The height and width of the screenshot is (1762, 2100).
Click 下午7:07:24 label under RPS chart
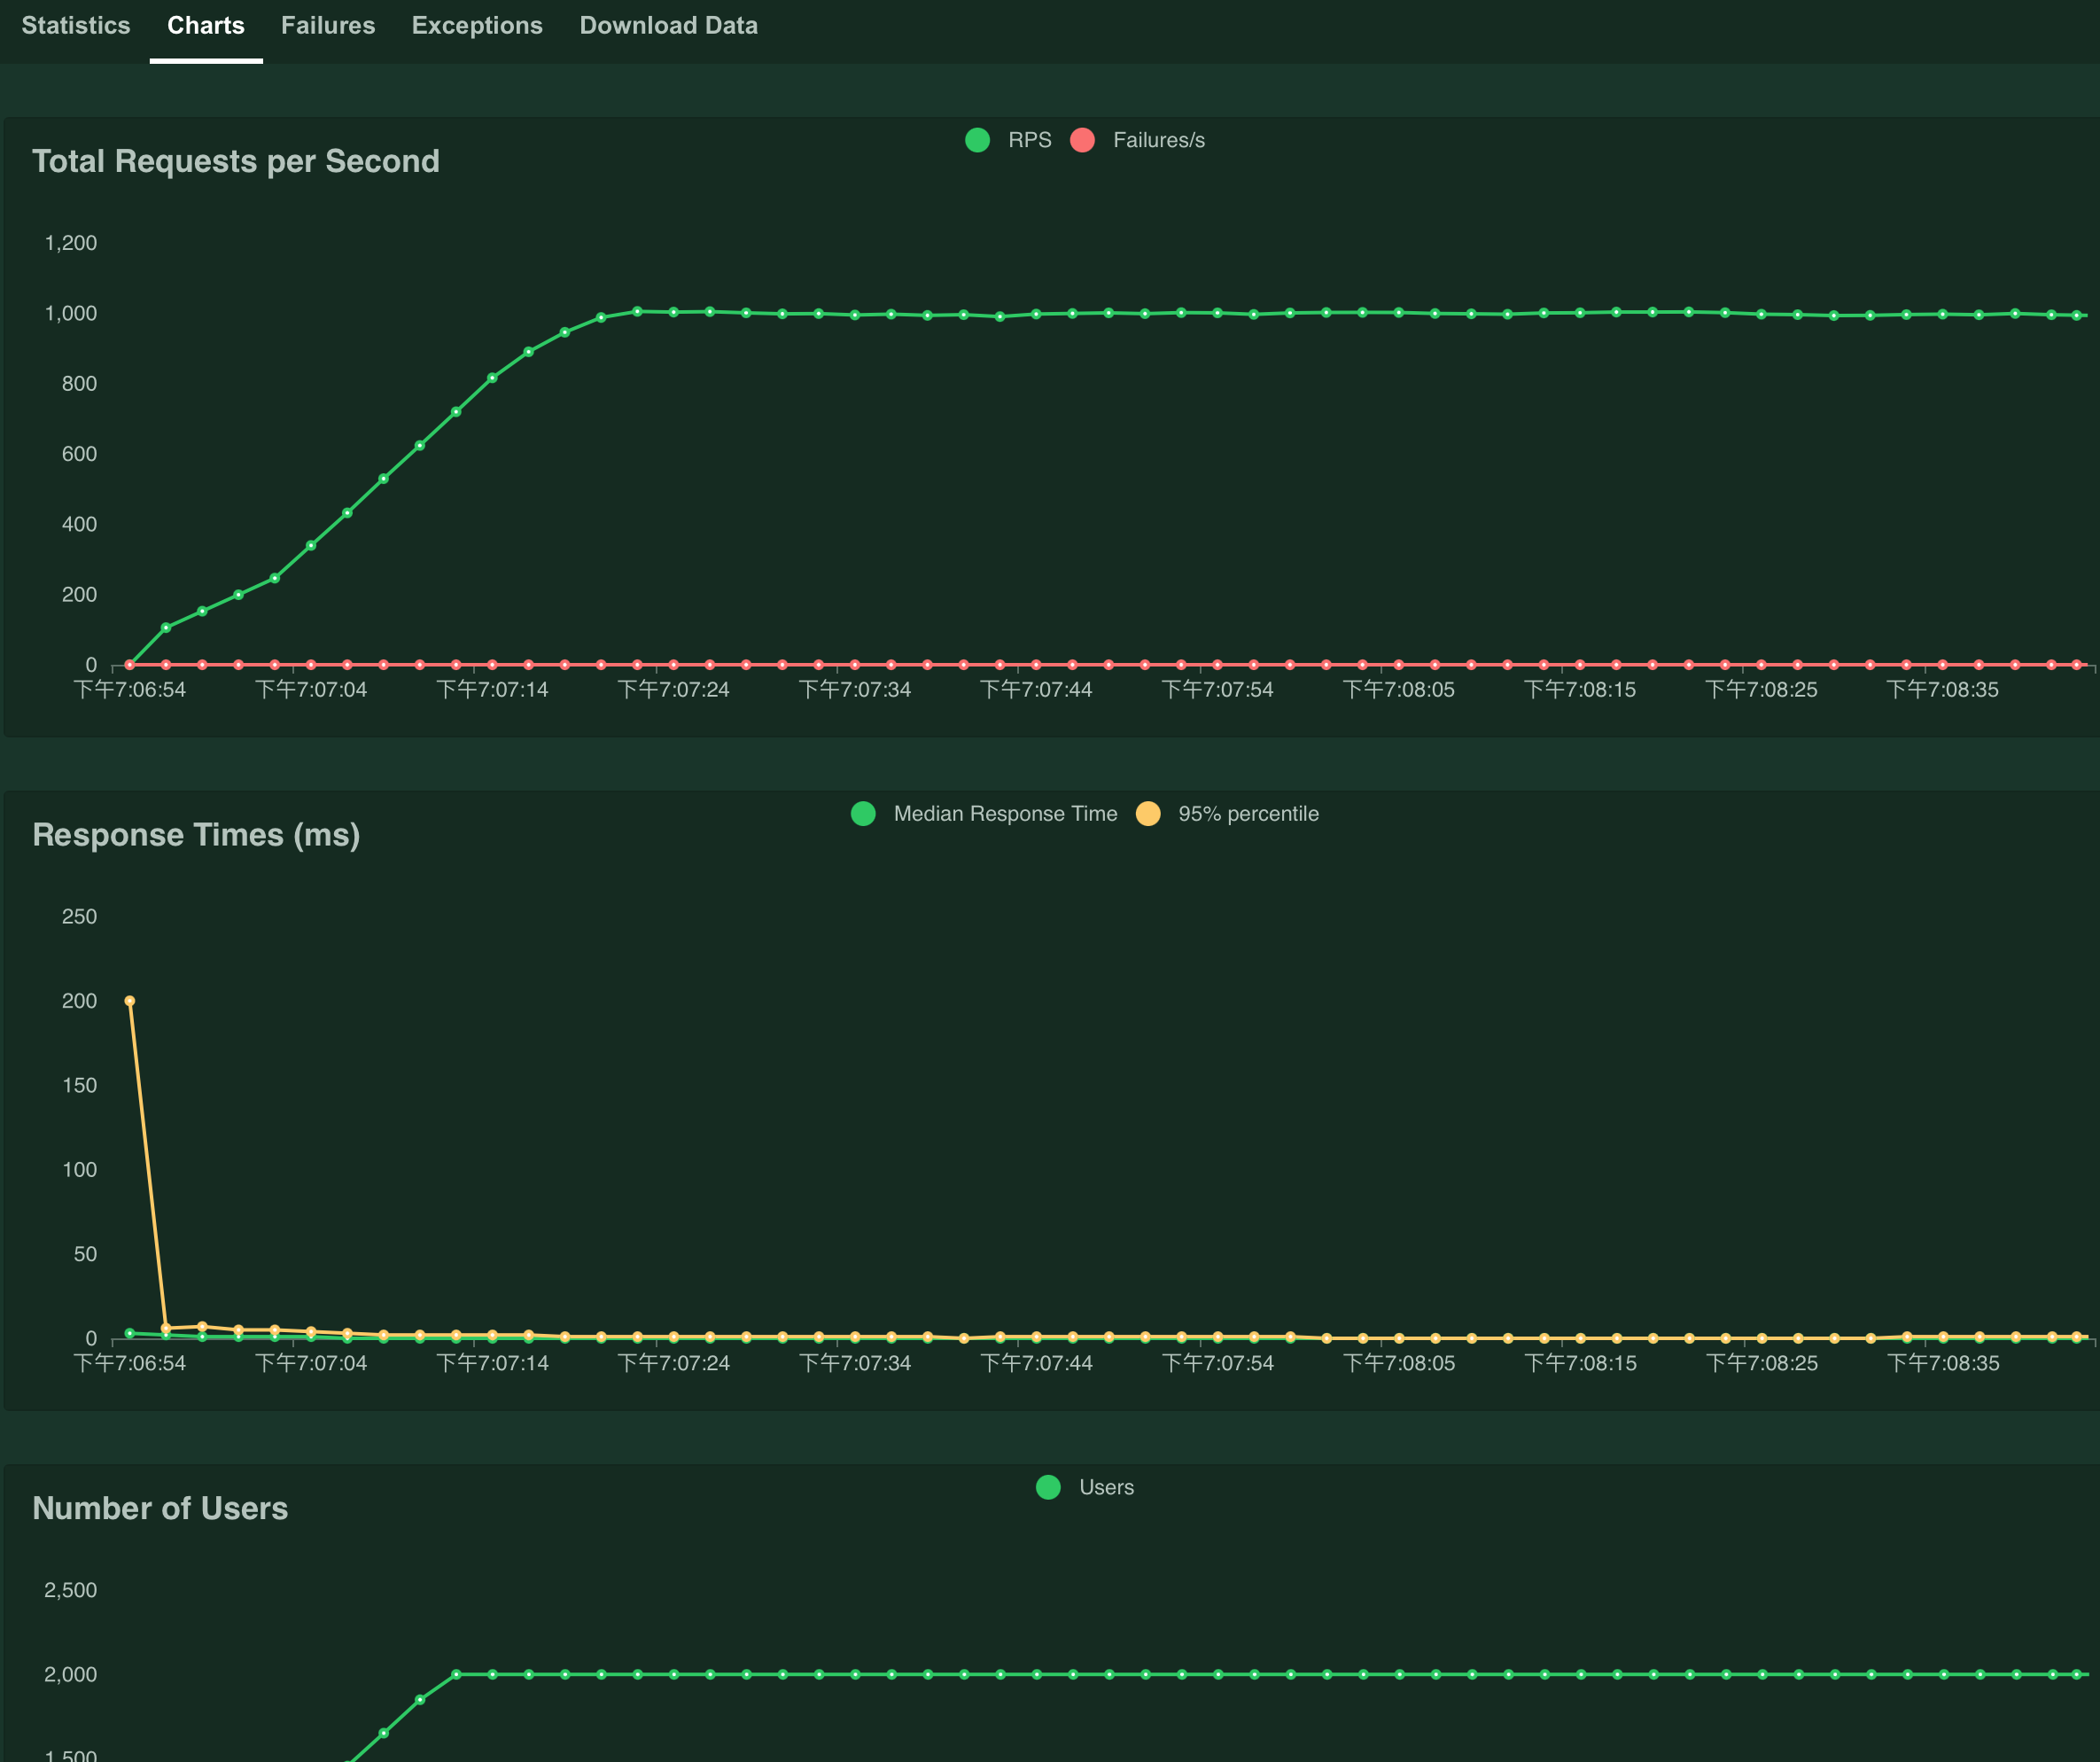tap(674, 690)
